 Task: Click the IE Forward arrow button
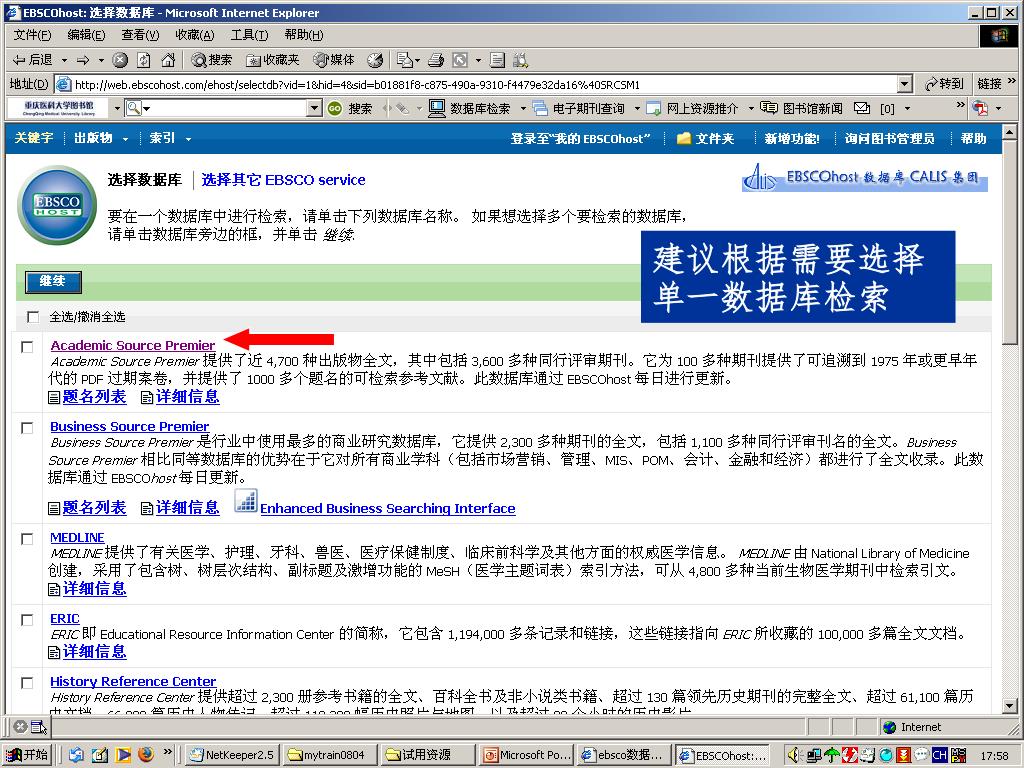pos(84,60)
